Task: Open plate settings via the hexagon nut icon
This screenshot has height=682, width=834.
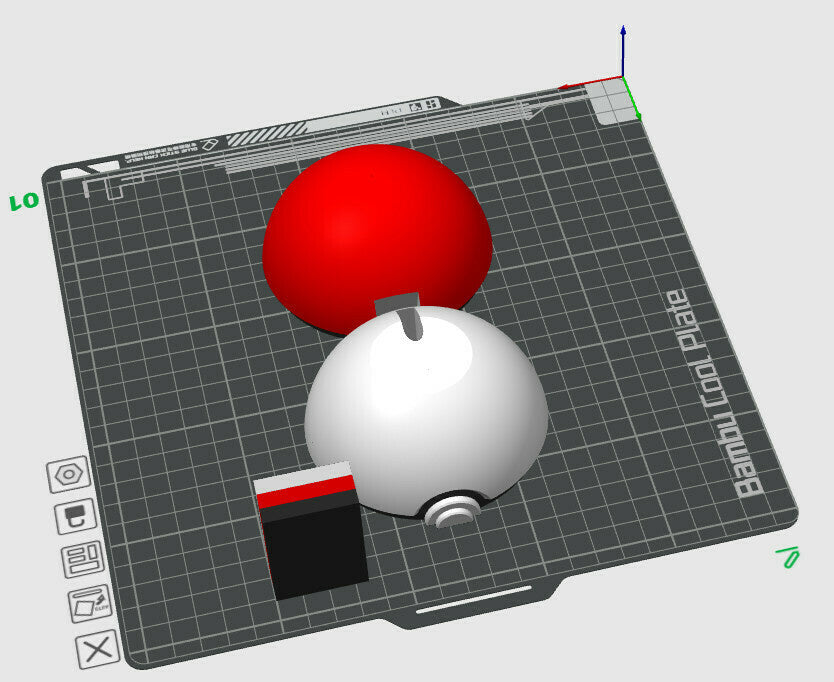Action: pyautogui.click(x=69, y=474)
